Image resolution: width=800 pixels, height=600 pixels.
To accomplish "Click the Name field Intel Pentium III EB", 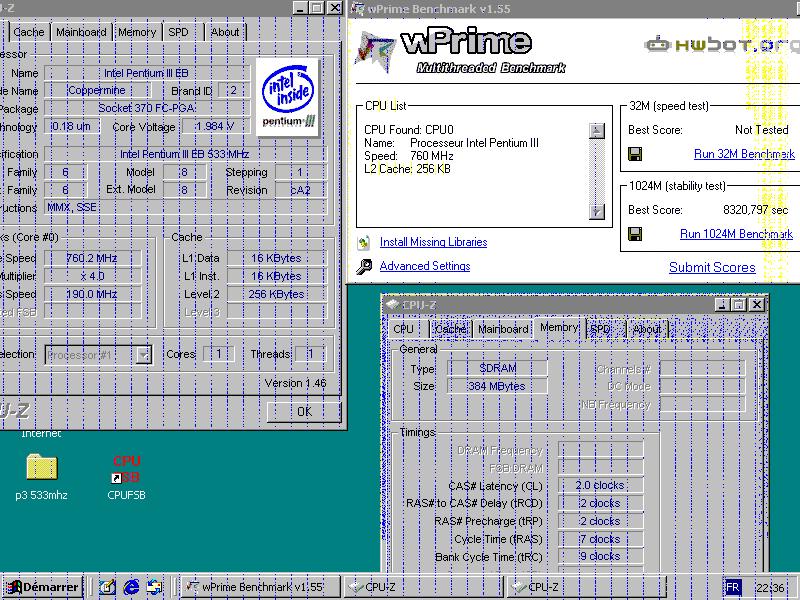I will (x=147, y=73).
